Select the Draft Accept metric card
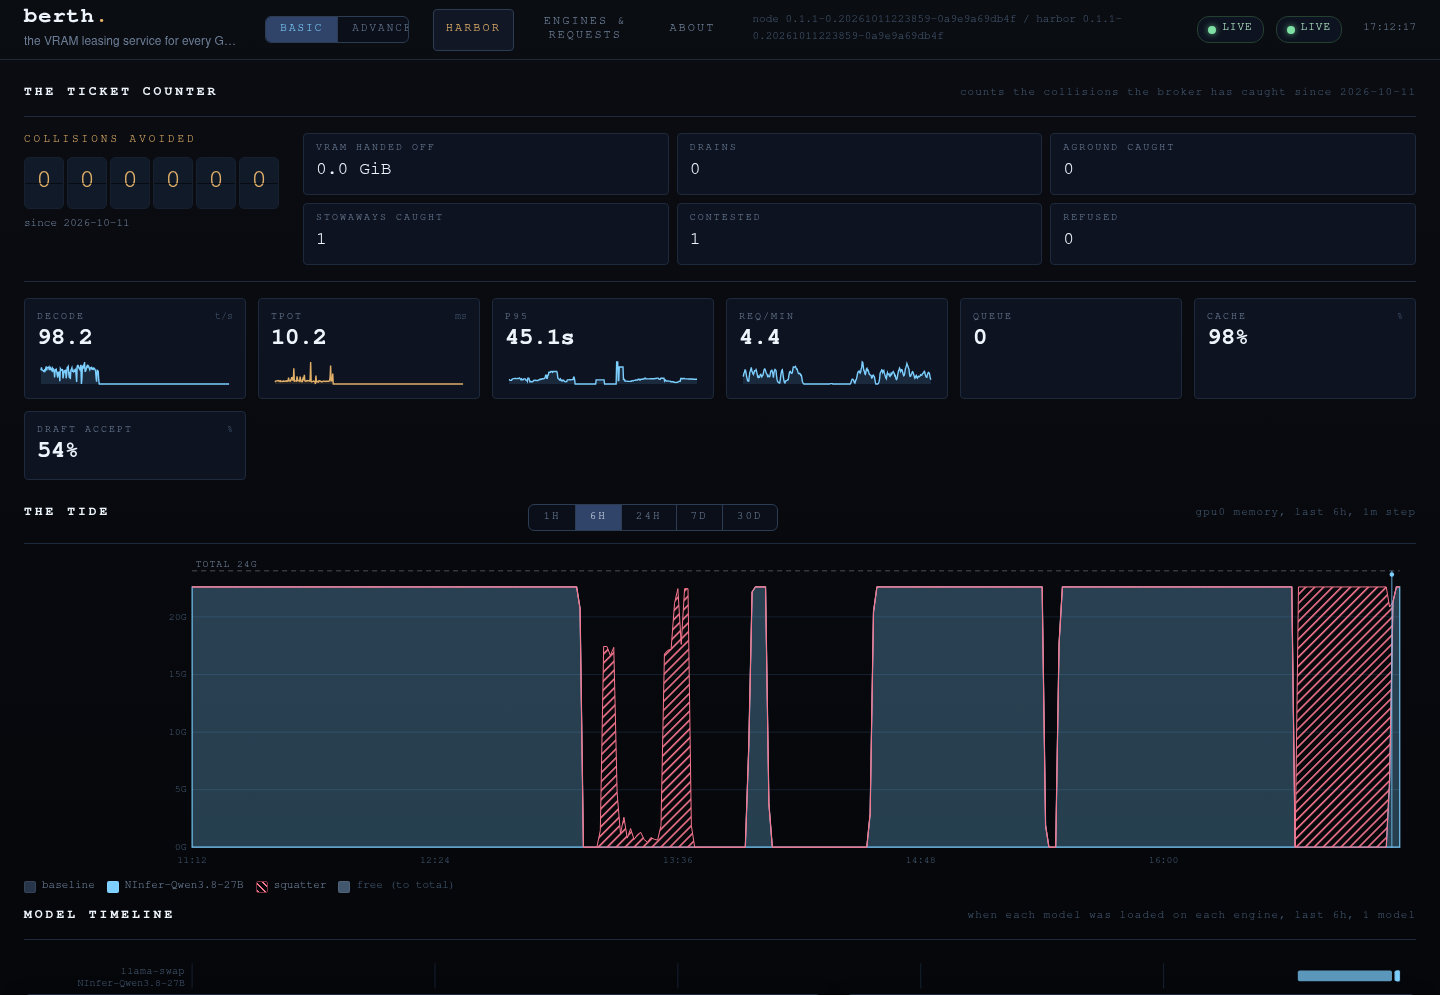The image size is (1440, 995). 135,445
